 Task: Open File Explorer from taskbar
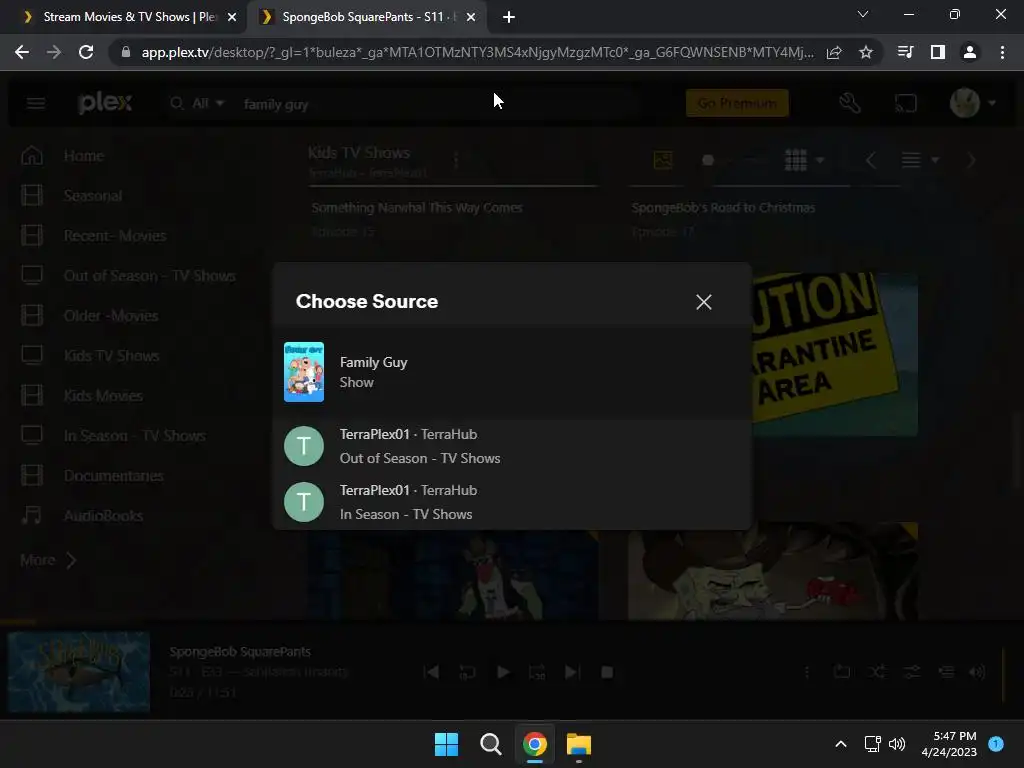[x=579, y=744]
